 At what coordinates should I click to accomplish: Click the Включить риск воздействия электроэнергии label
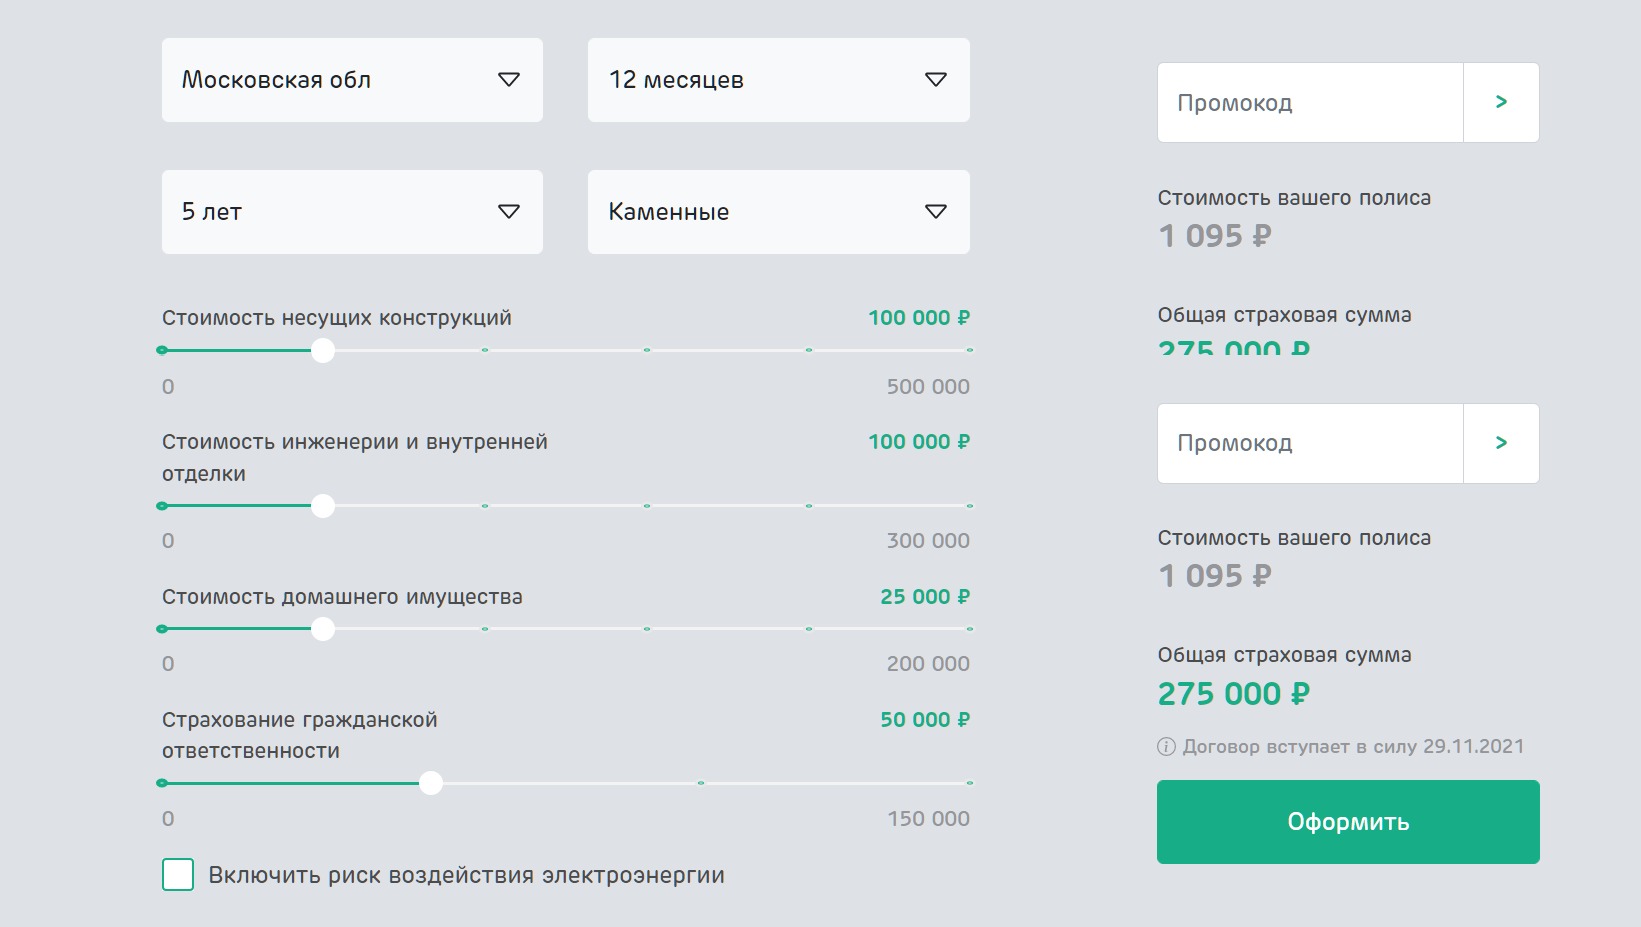click(x=466, y=875)
